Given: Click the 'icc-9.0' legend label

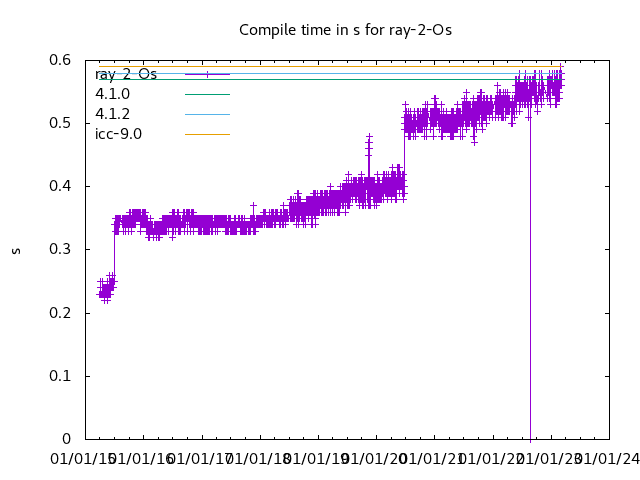Looking at the screenshot, I should point(118,134).
